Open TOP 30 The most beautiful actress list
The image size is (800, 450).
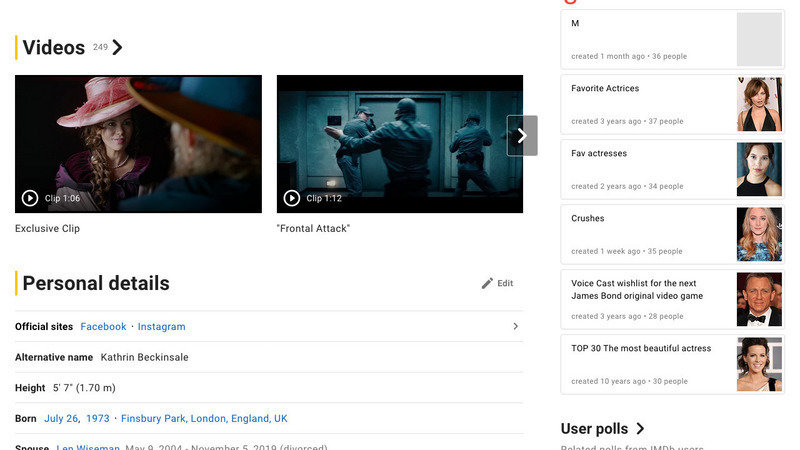[x=641, y=348]
